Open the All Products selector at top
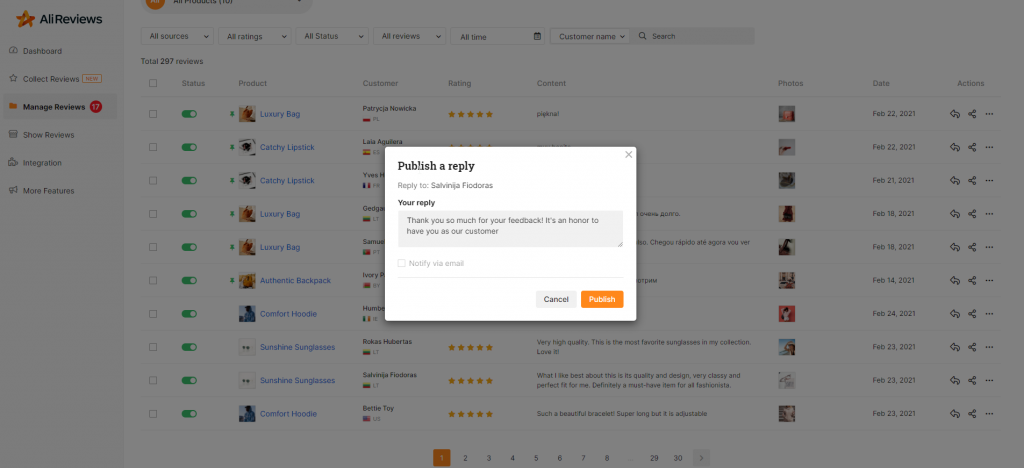 pos(227,3)
